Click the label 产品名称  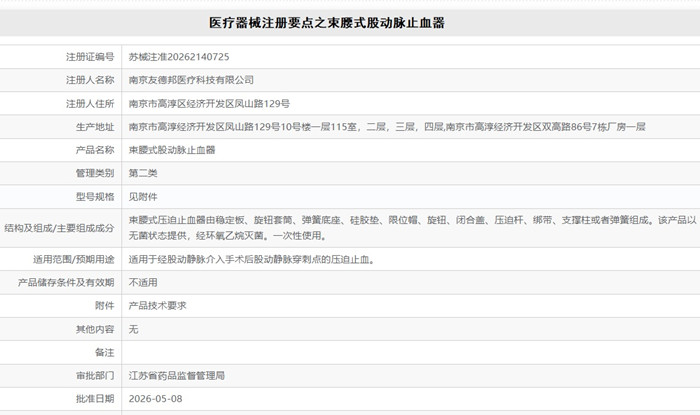click(x=95, y=150)
